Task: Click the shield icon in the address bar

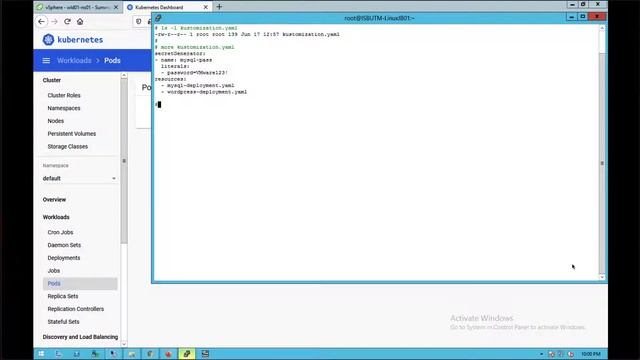Action: point(139,22)
